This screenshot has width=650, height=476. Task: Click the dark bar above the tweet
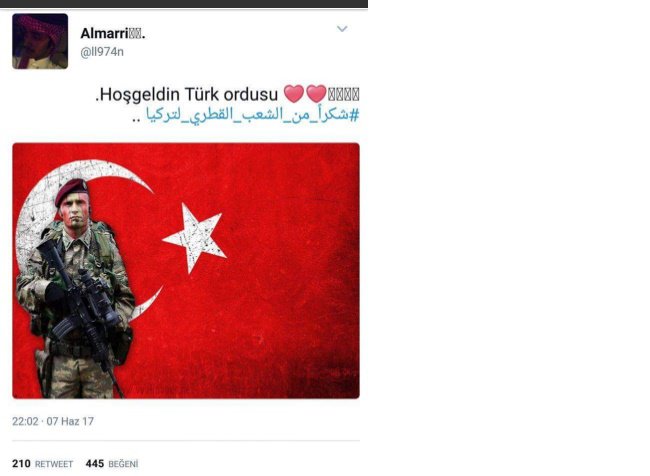pos(184,4)
